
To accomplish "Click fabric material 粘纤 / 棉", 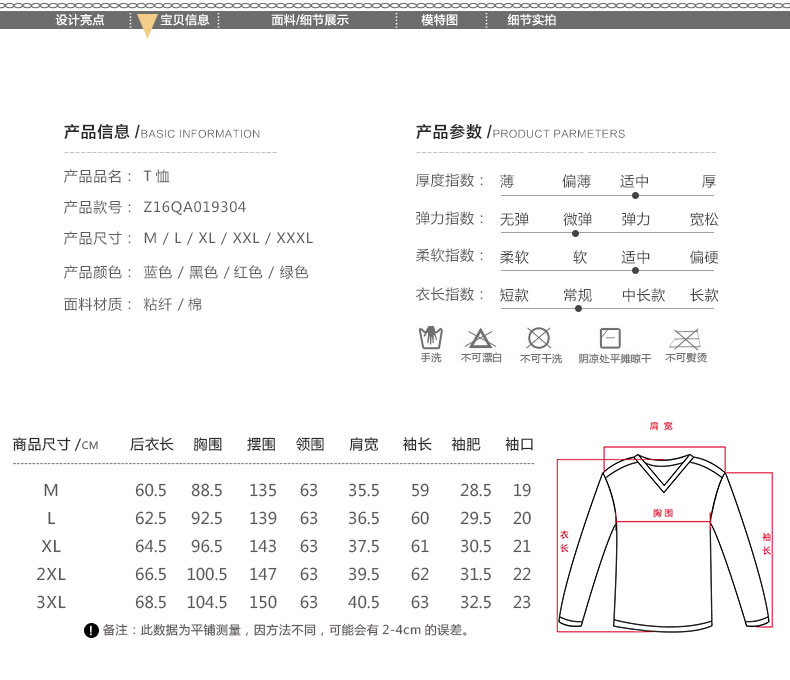I will point(172,304).
